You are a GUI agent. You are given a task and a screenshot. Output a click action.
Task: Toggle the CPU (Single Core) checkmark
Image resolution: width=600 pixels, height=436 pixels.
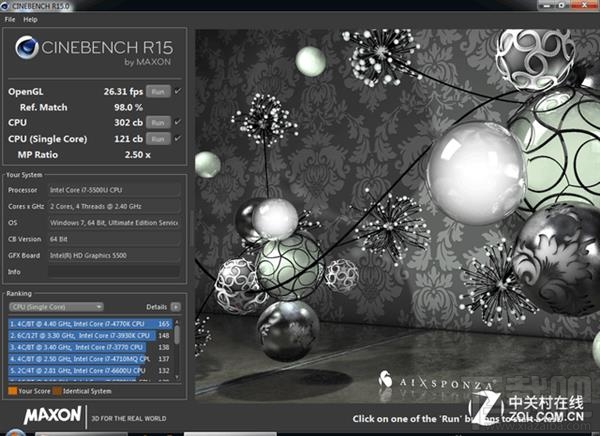tap(178, 138)
